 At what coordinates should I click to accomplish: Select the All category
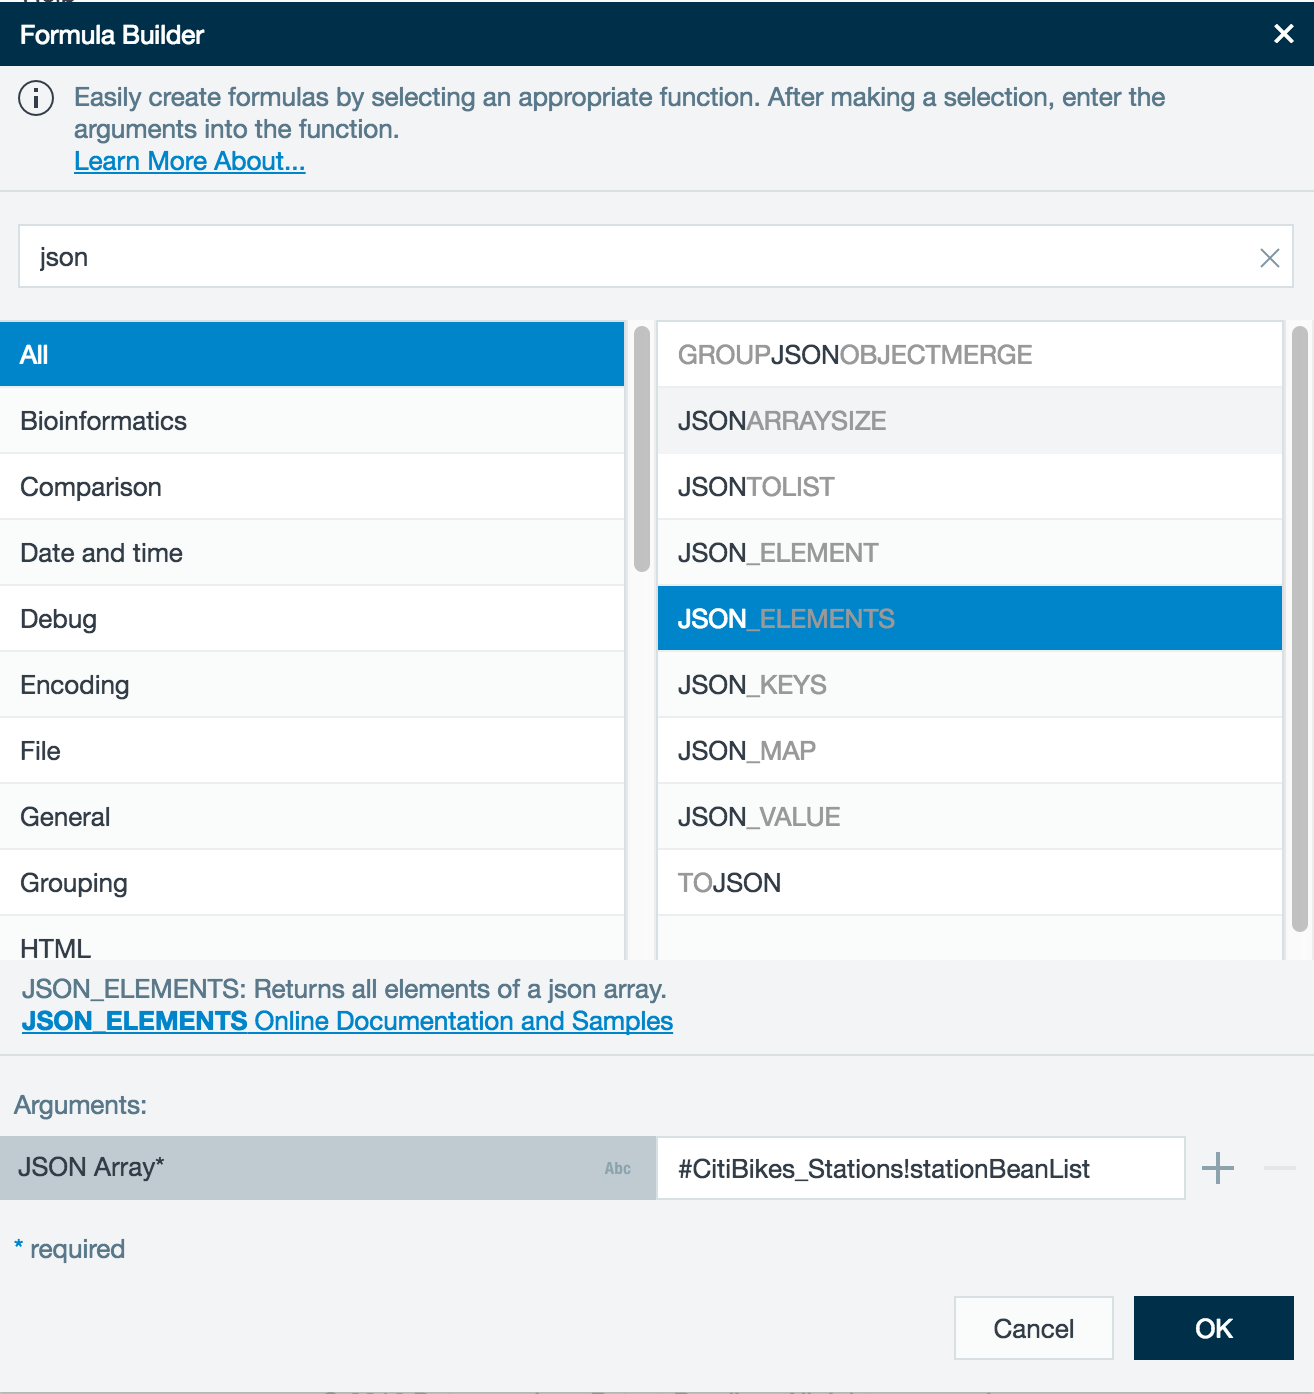pos(312,354)
